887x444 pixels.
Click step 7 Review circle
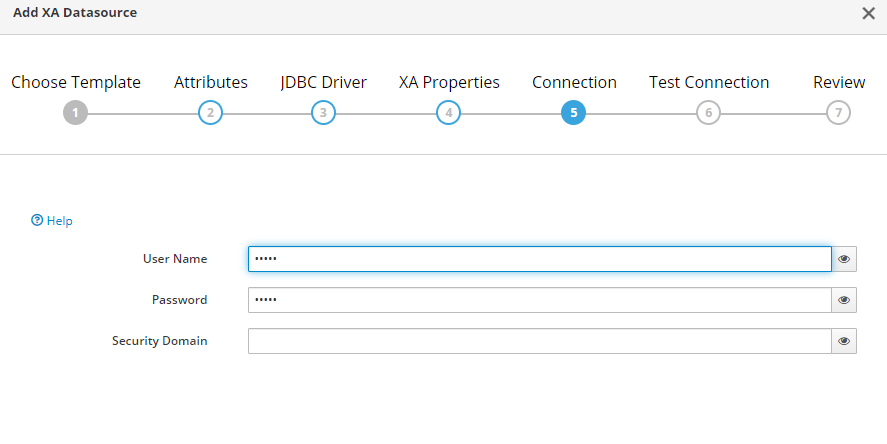pos(838,113)
